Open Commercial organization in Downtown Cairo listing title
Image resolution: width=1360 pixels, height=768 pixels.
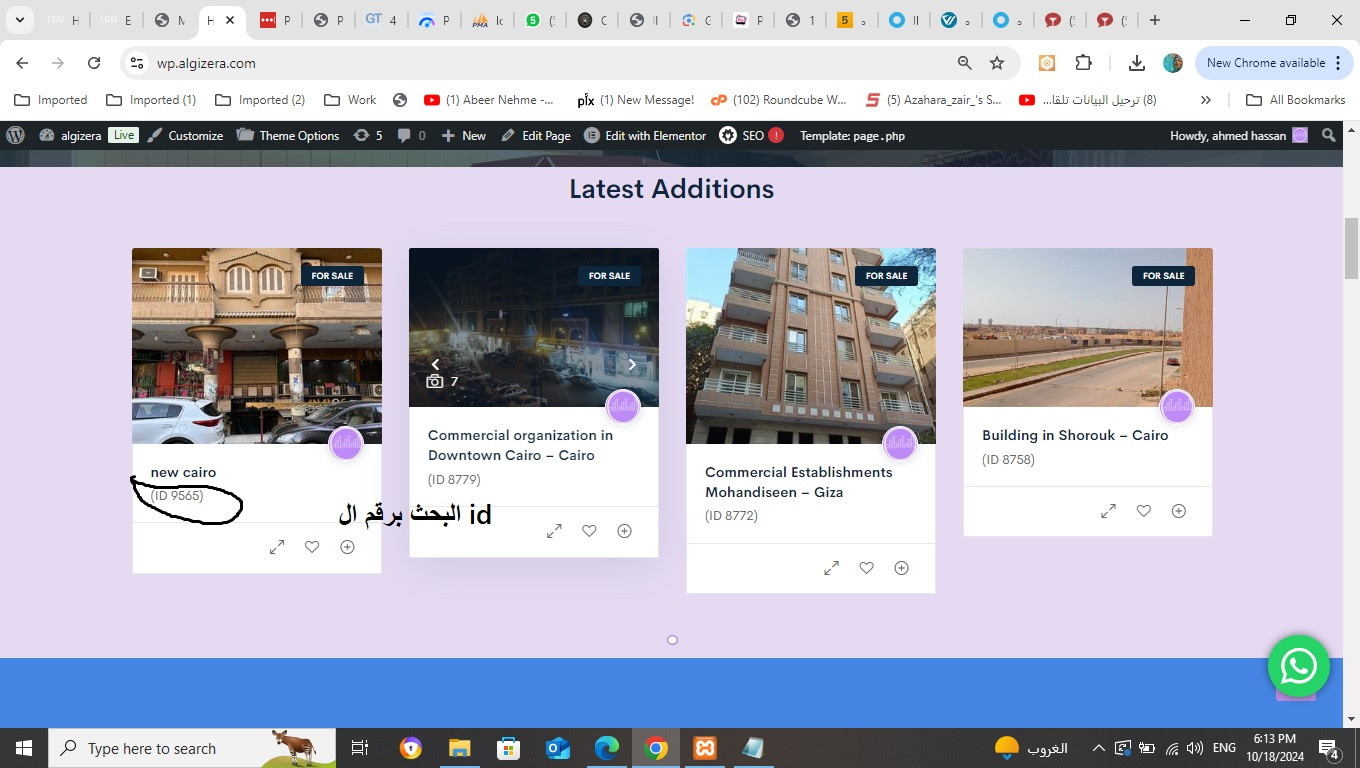(x=520, y=445)
